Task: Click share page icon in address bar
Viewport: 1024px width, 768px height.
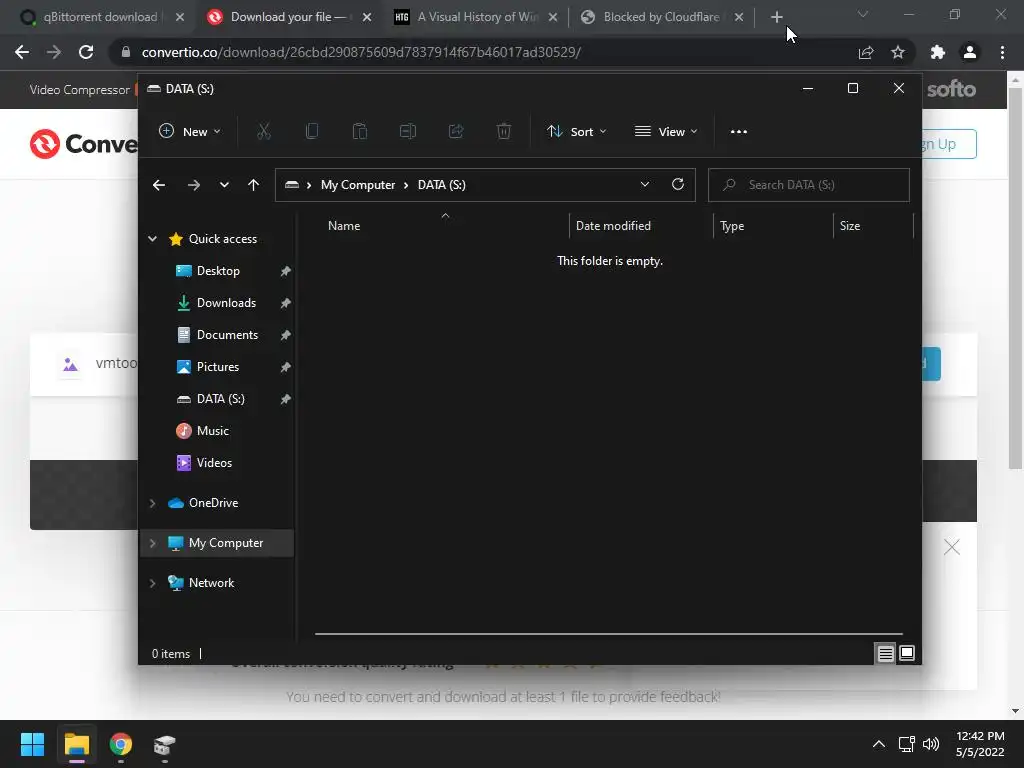Action: coord(866,52)
